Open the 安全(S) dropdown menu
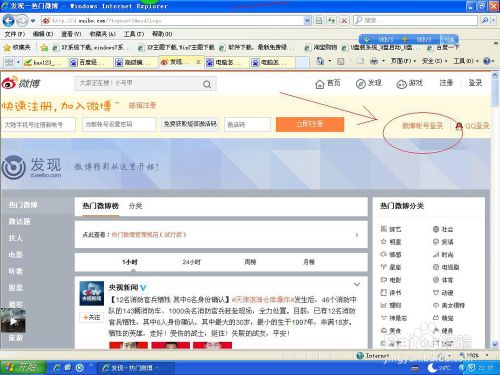The image size is (500, 375). click(434, 61)
